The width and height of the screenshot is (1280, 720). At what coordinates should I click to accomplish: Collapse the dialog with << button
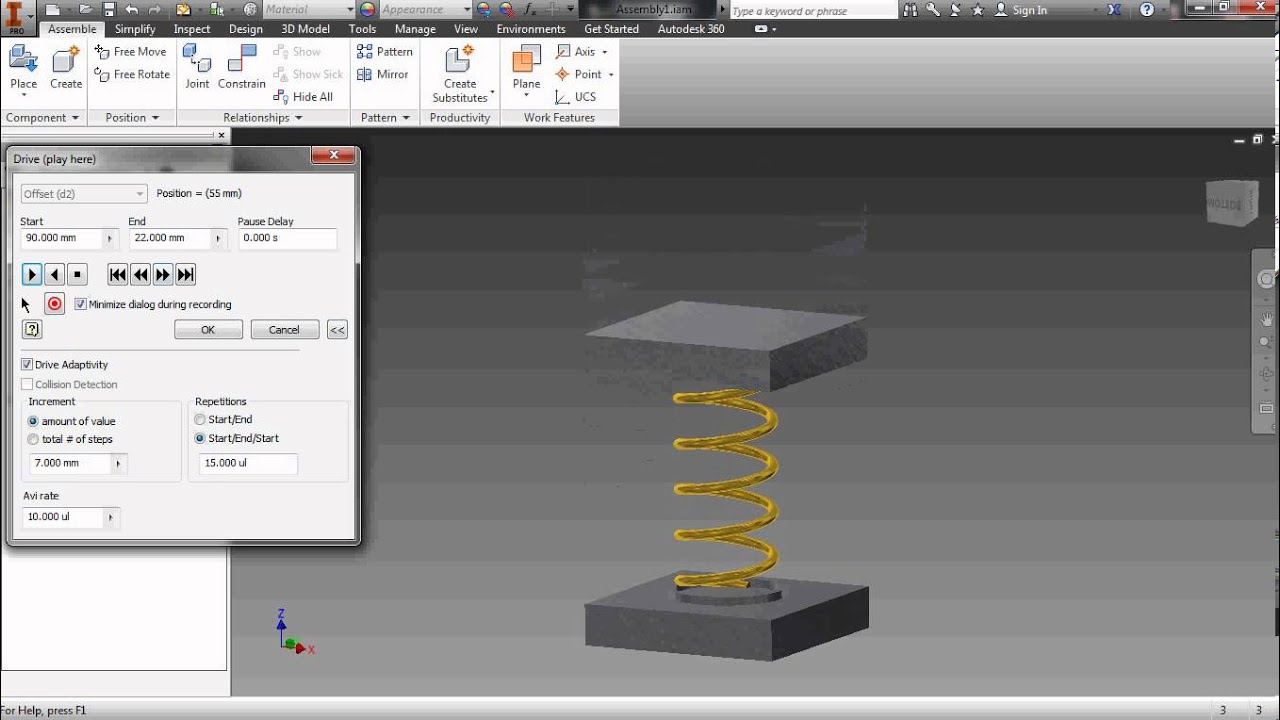point(337,329)
